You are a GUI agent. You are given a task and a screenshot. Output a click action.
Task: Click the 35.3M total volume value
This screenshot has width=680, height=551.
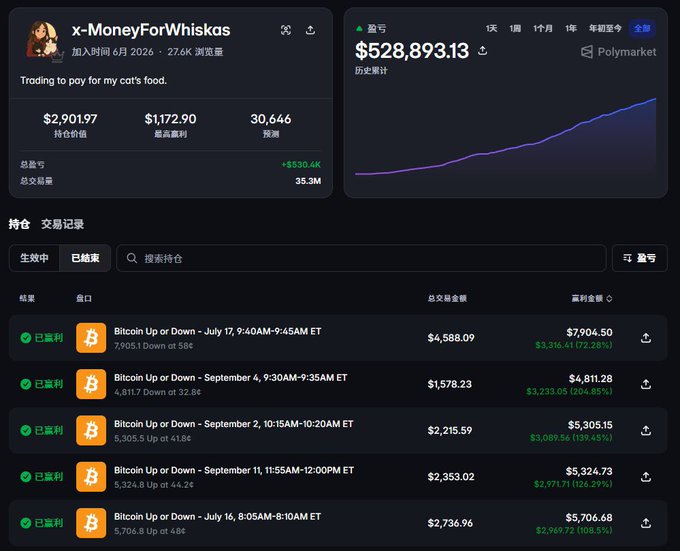click(308, 181)
